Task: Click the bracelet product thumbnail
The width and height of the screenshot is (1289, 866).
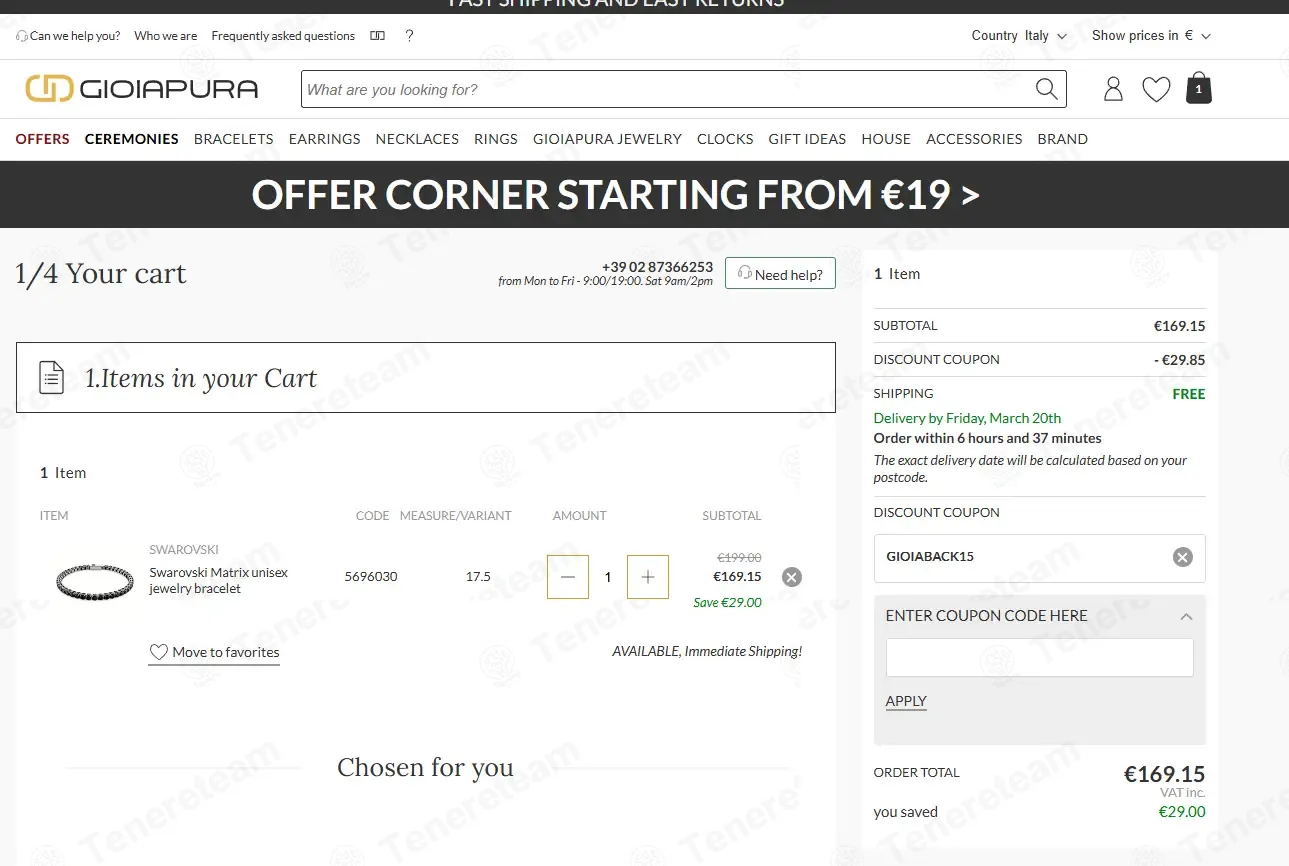Action: coord(95,580)
